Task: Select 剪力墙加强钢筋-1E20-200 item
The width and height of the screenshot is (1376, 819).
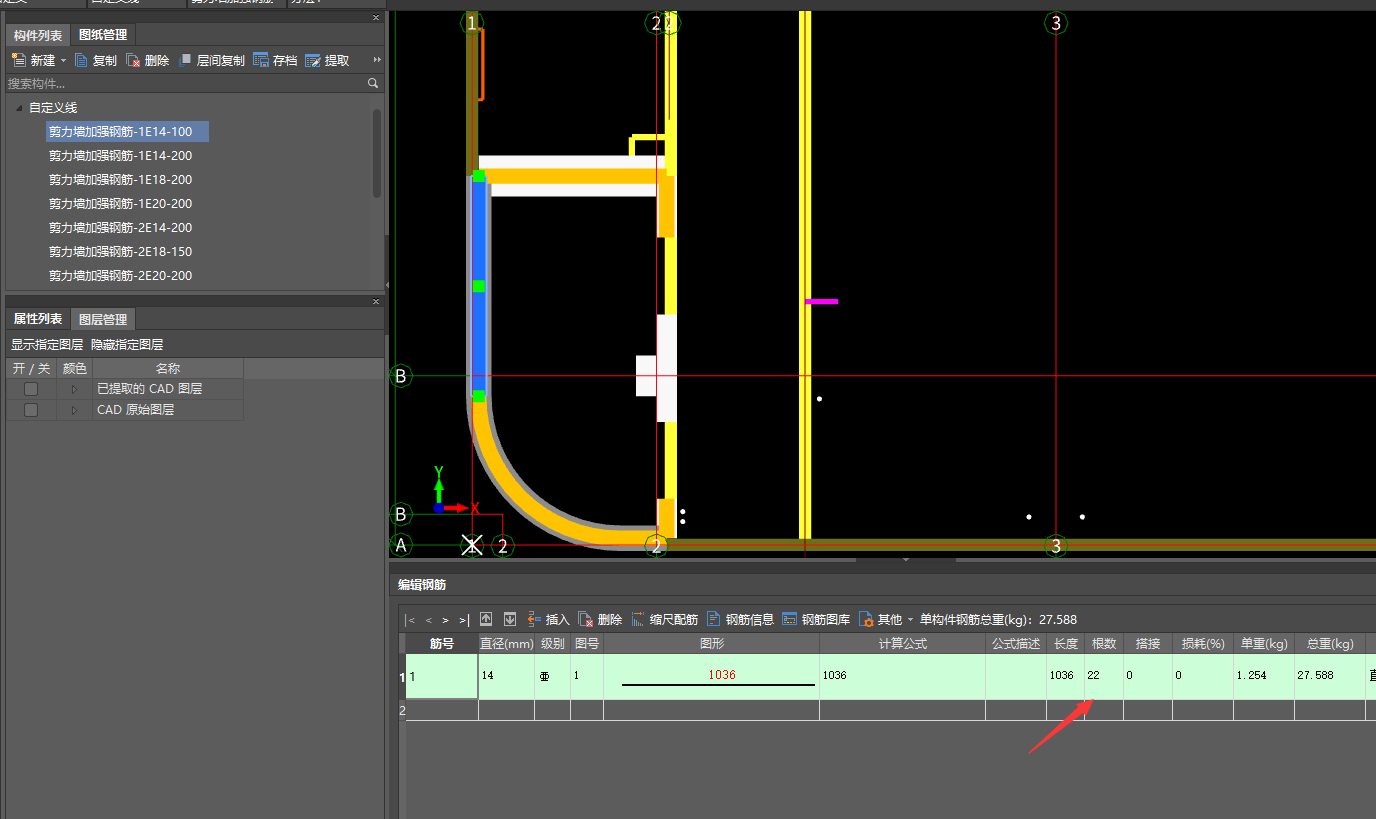Action: coord(121,204)
